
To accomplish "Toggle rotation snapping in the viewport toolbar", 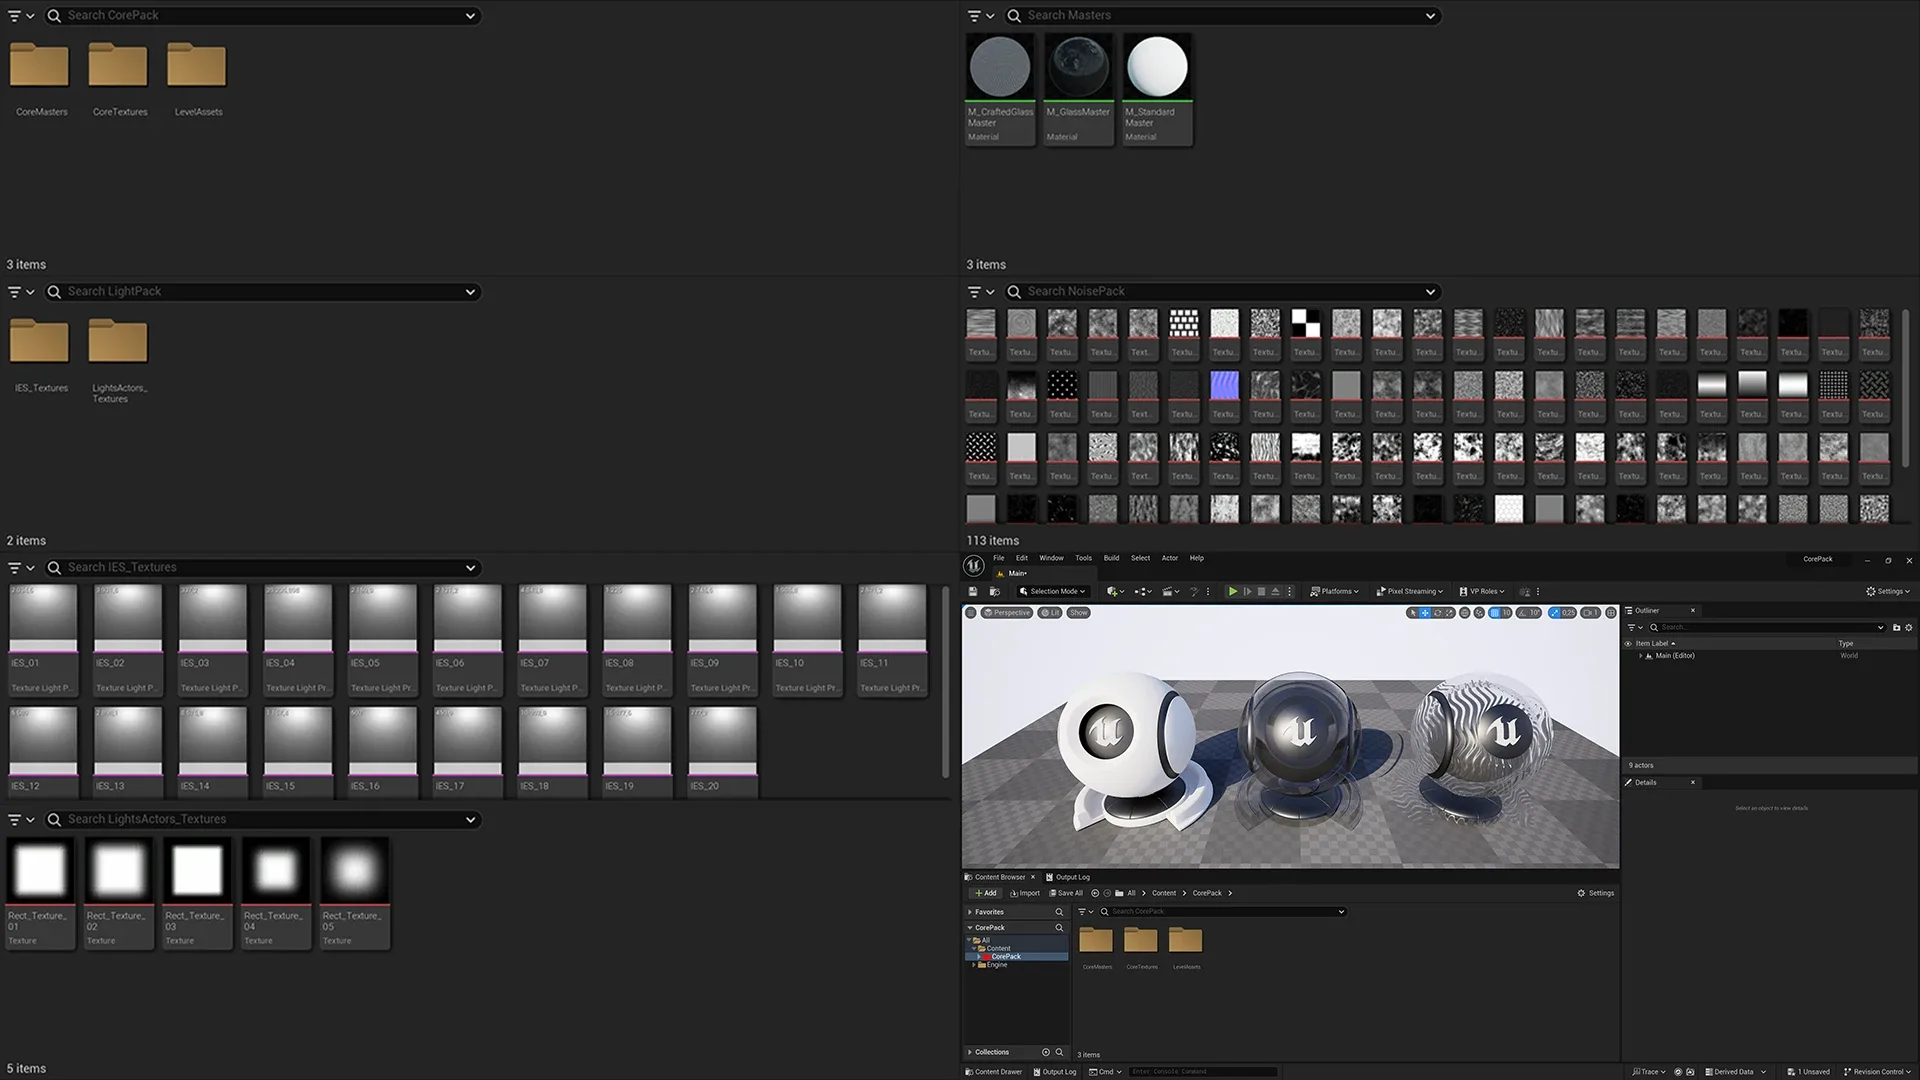I will click(1522, 613).
